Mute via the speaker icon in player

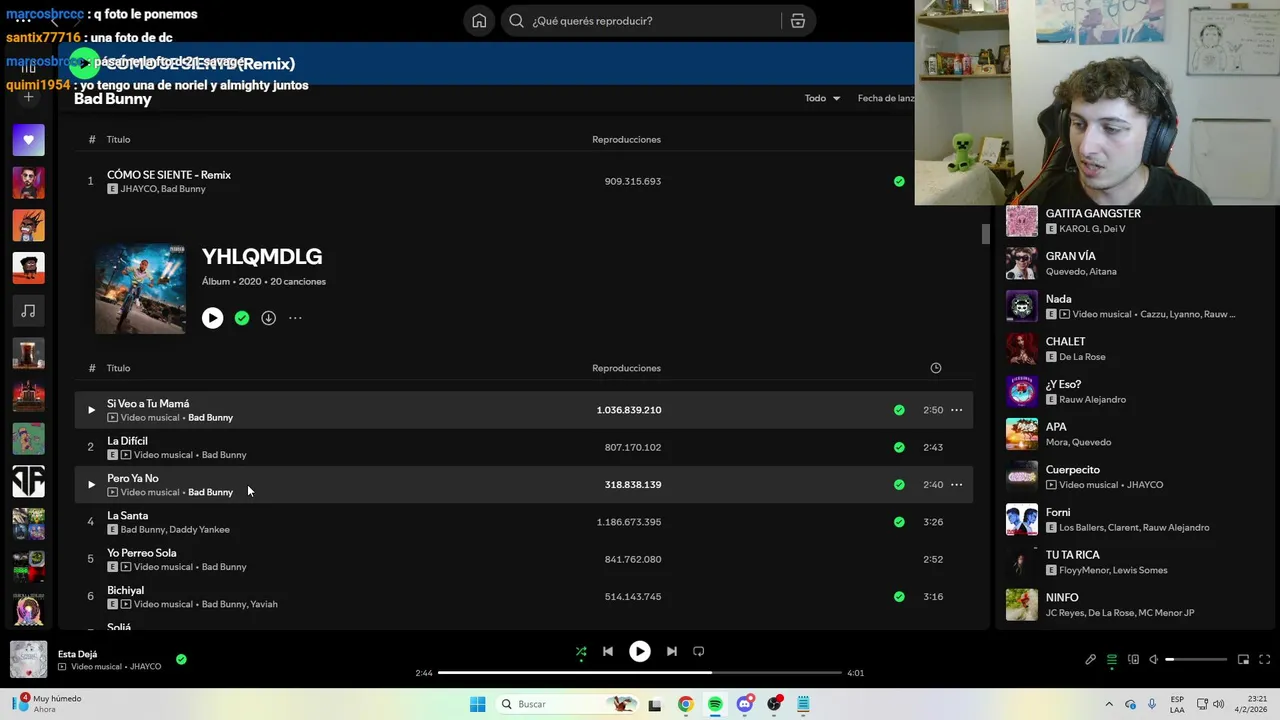coord(1153,660)
